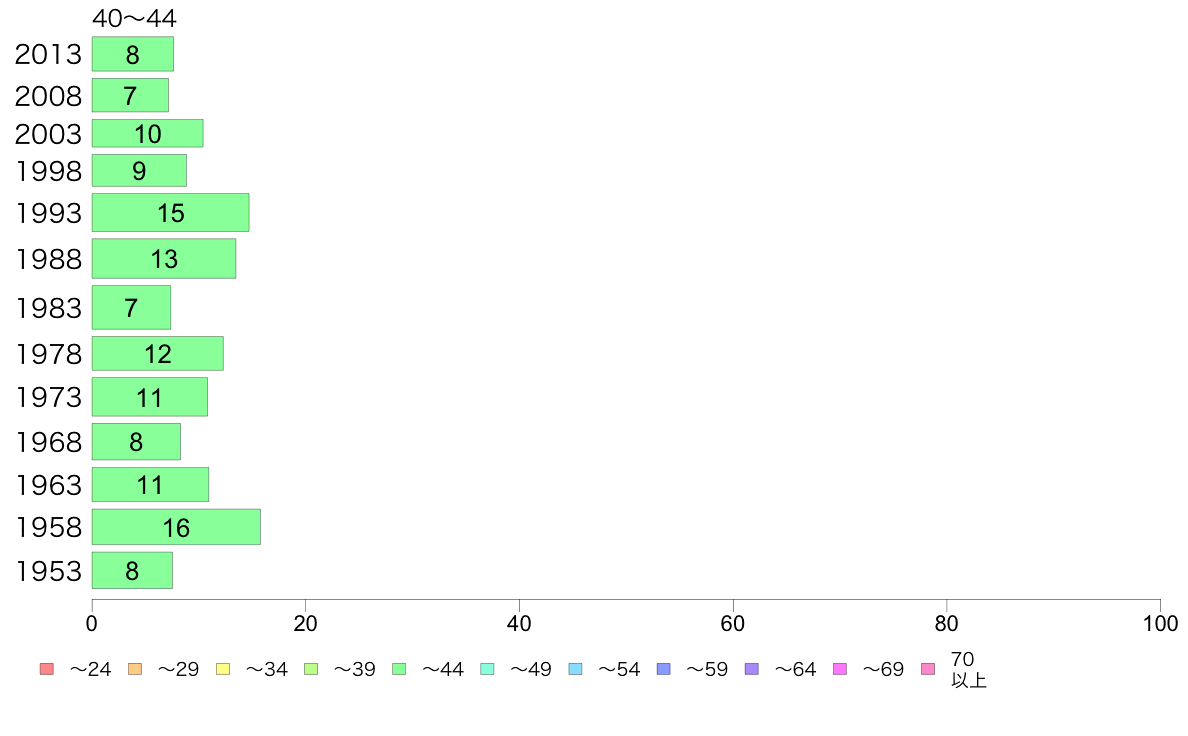Toggle the ~59 blue legend swatch
Screen dimensions: 1188x736
[x=664, y=669]
